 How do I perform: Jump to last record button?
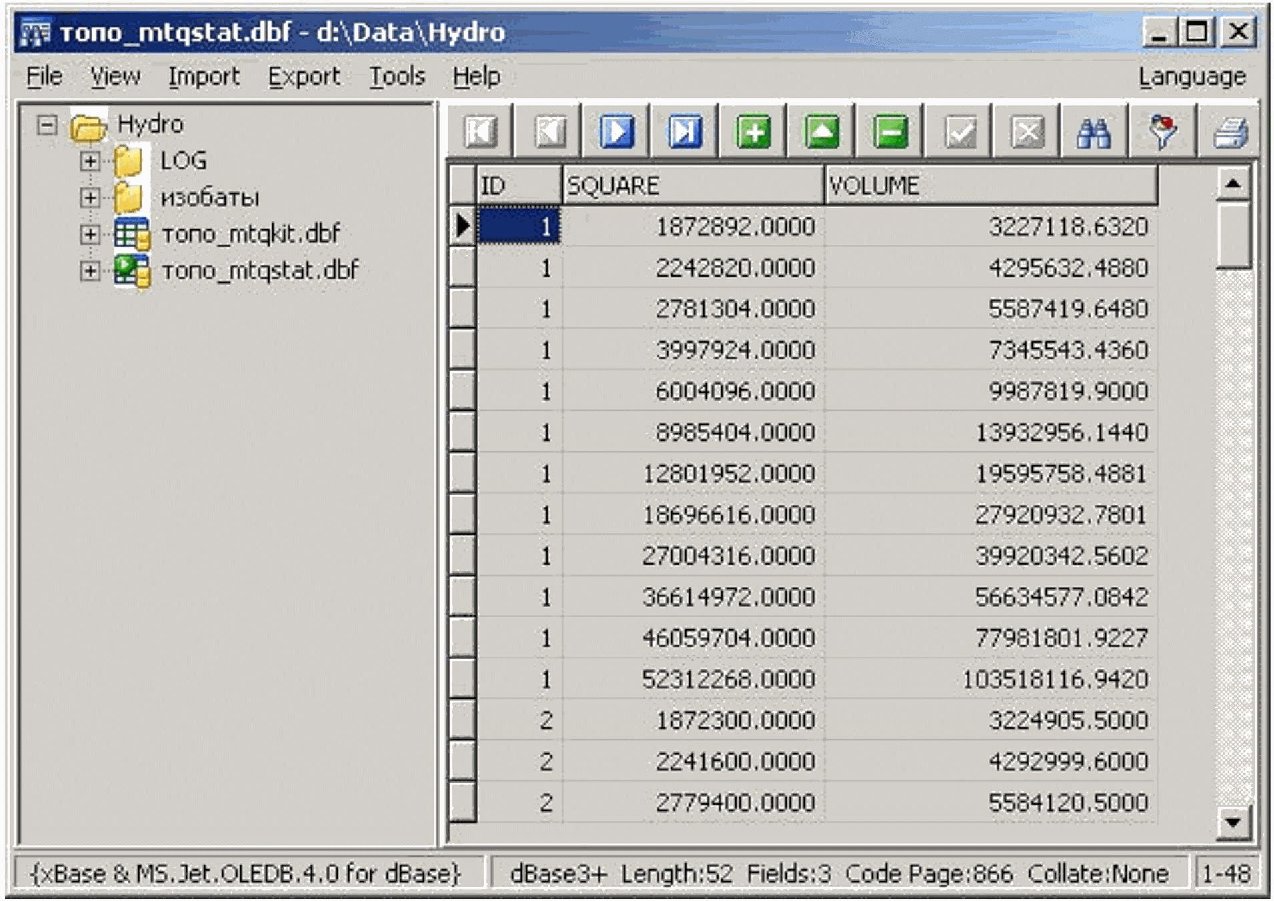click(x=686, y=131)
